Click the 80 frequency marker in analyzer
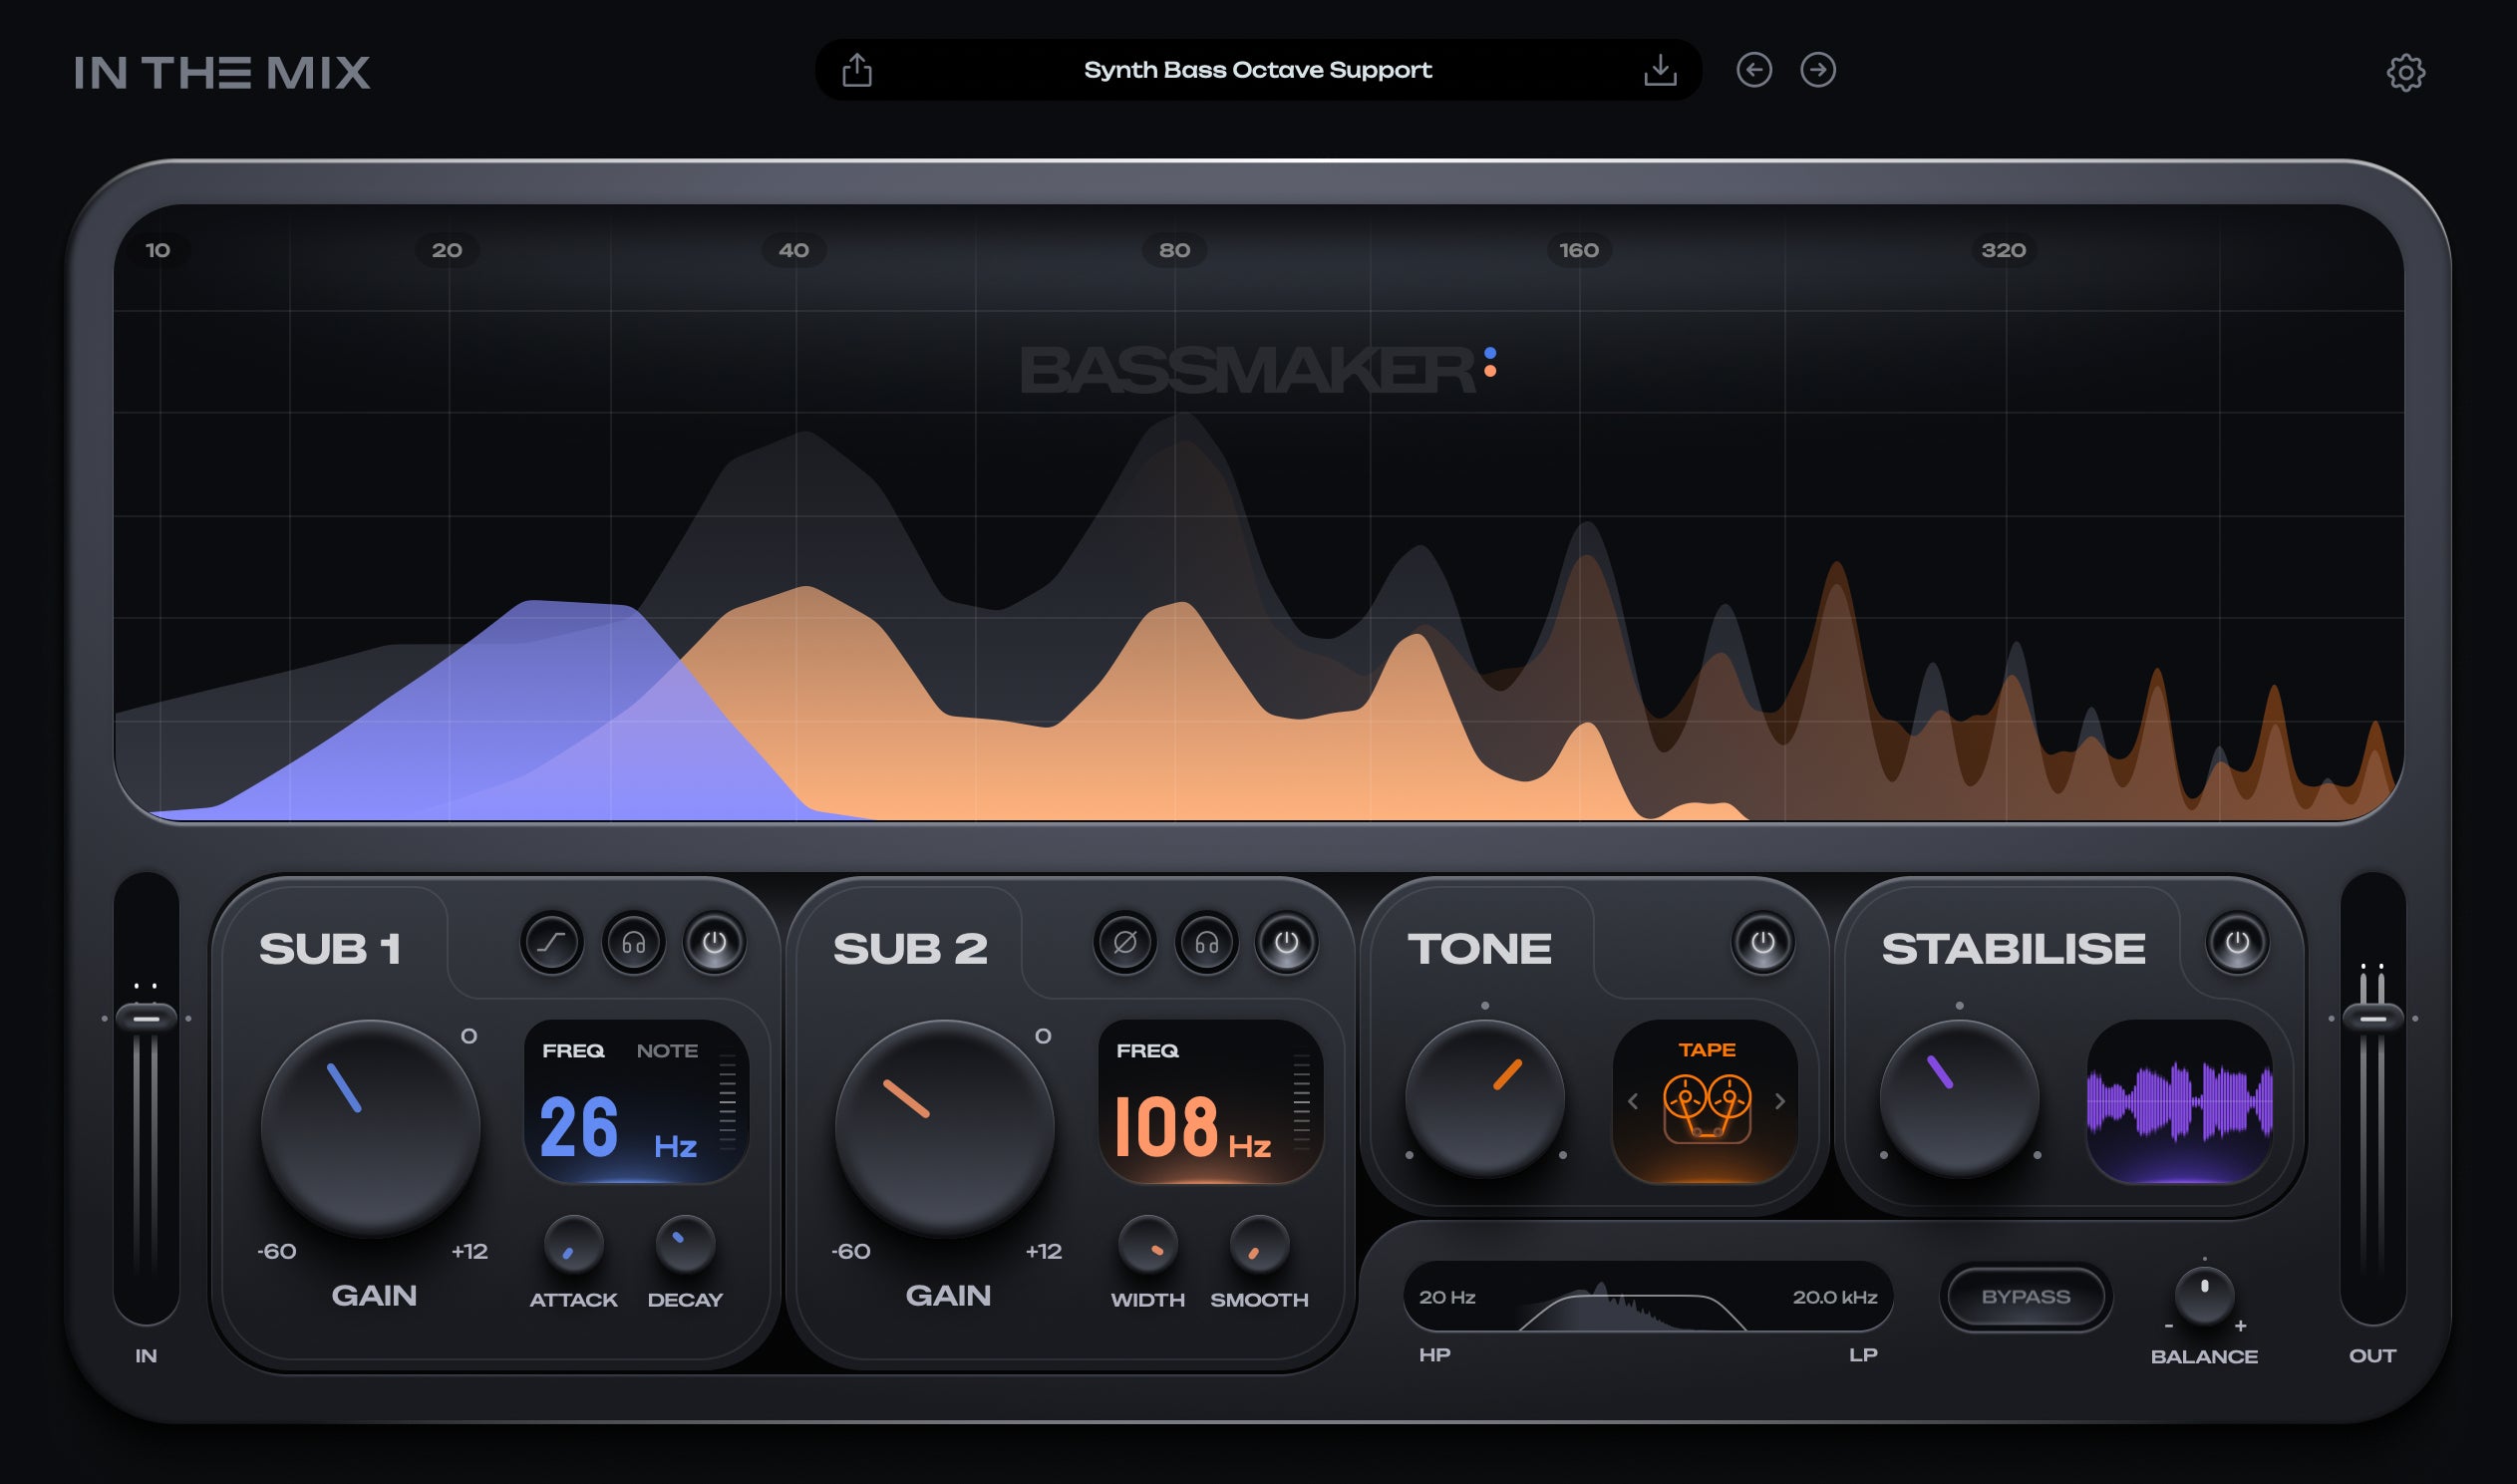 pyautogui.click(x=1174, y=250)
